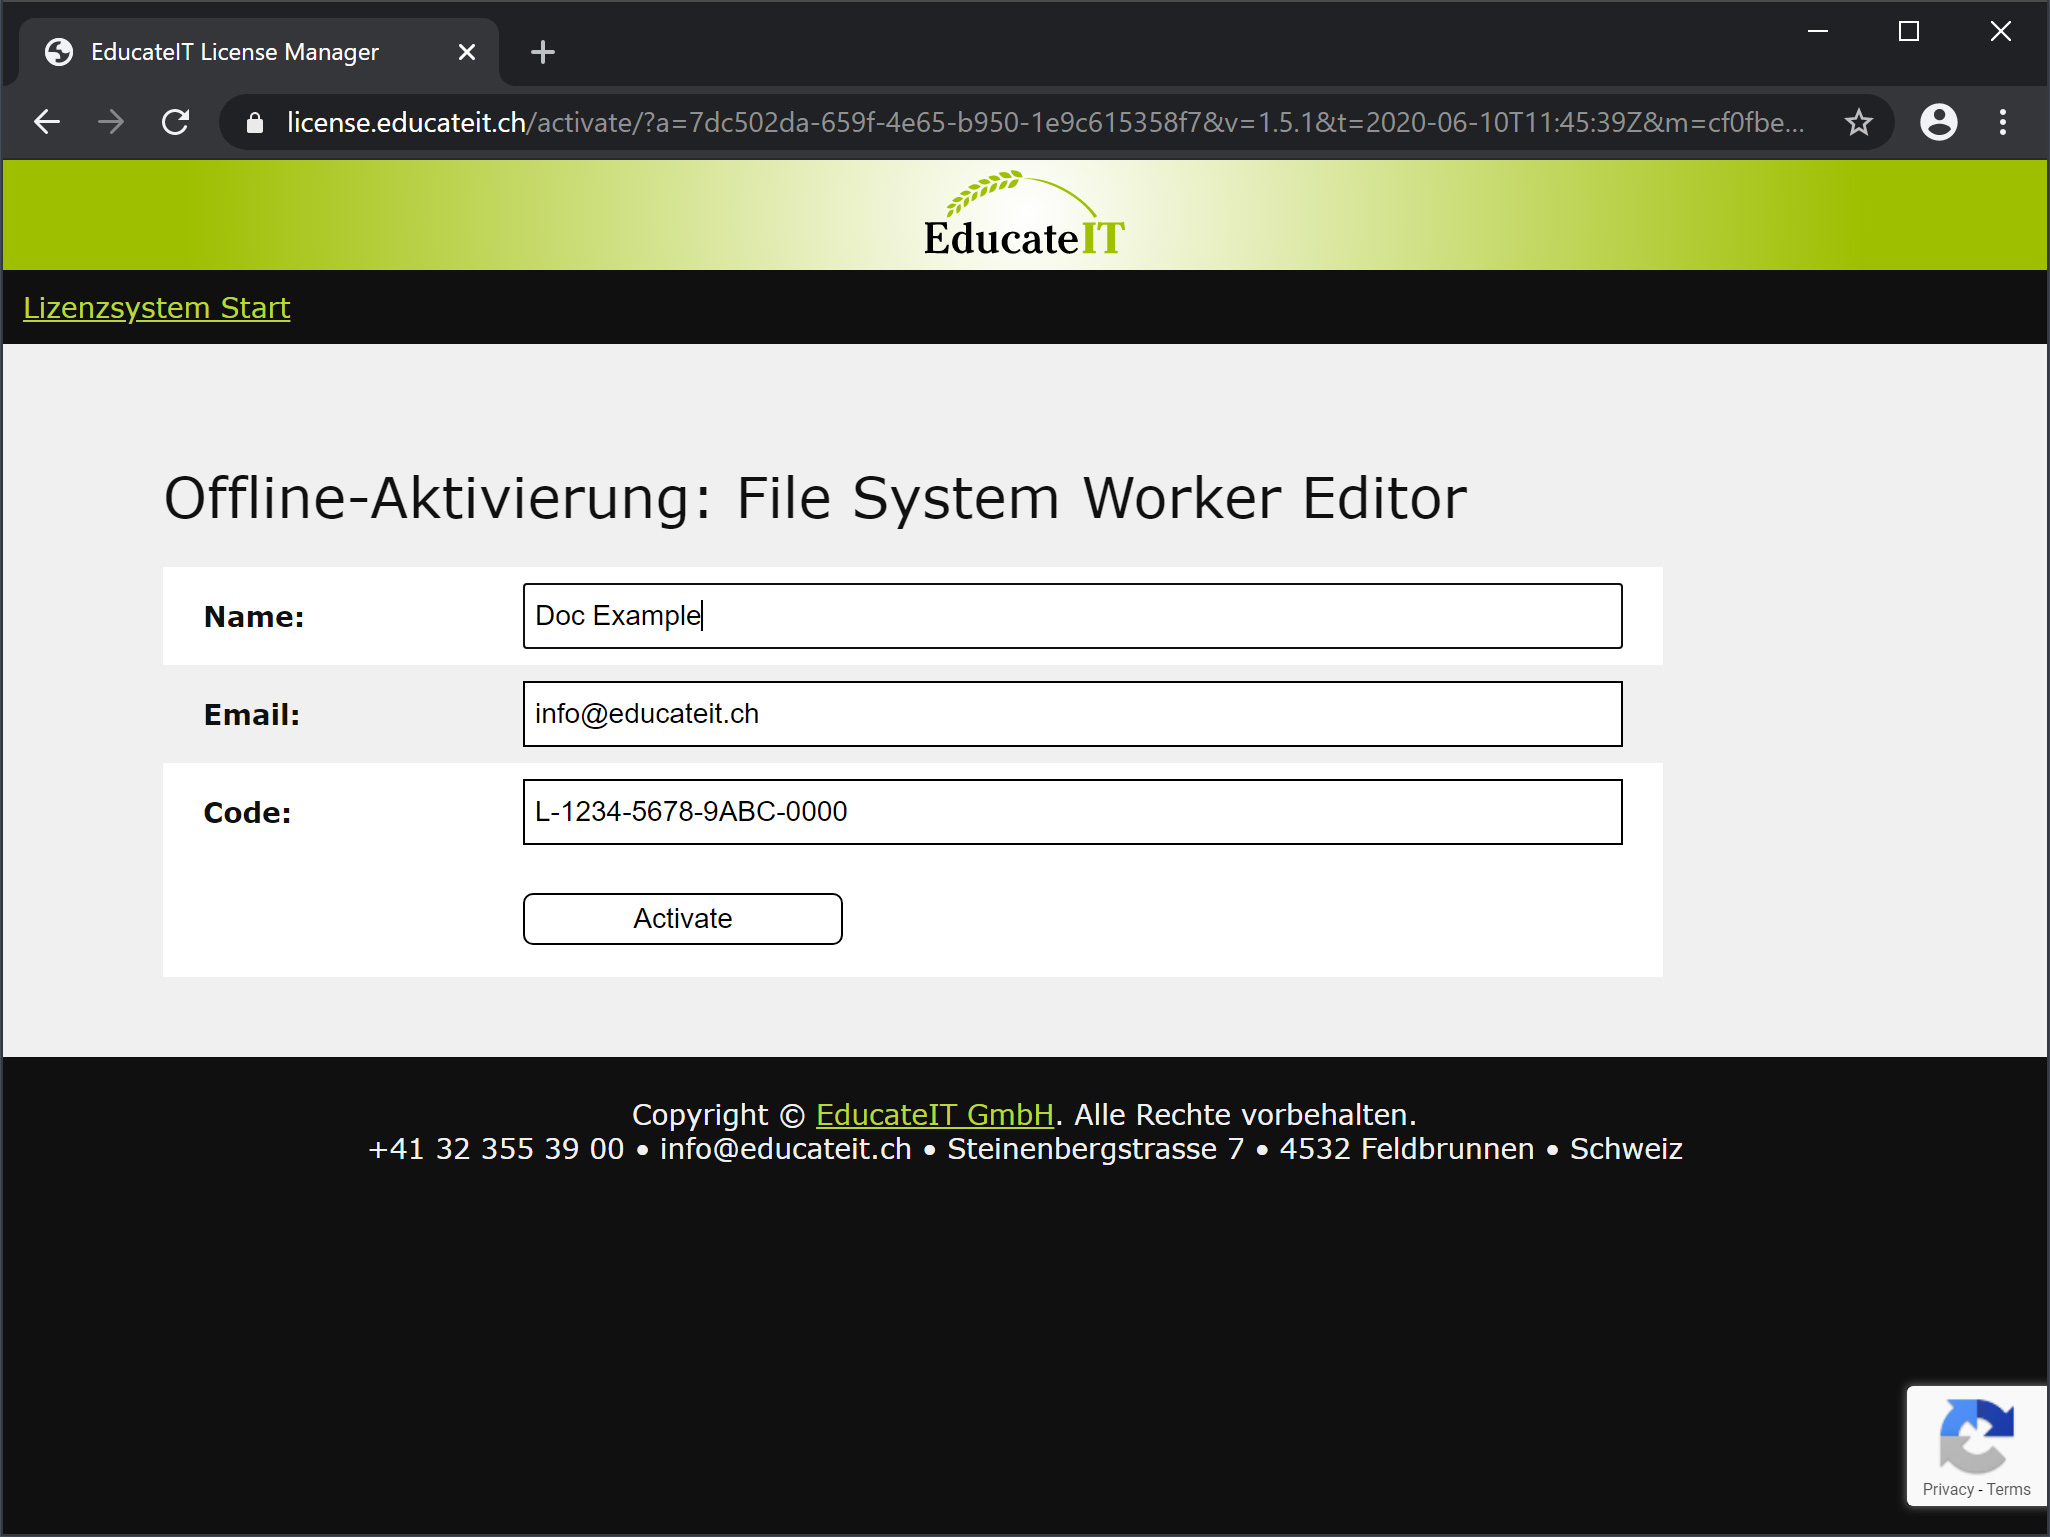2050x1537 pixels.
Task: Click the browser forward arrow
Action: click(x=111, y=122)
